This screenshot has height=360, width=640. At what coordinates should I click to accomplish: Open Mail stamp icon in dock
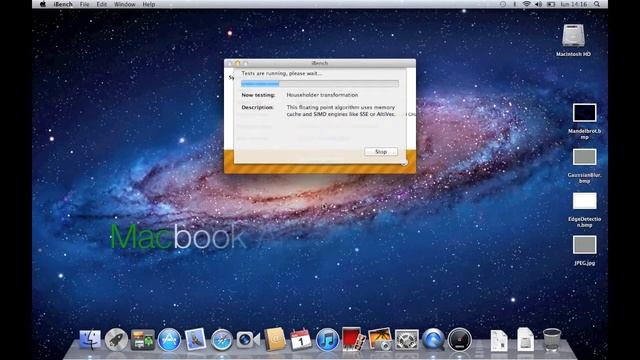[195, 340]
